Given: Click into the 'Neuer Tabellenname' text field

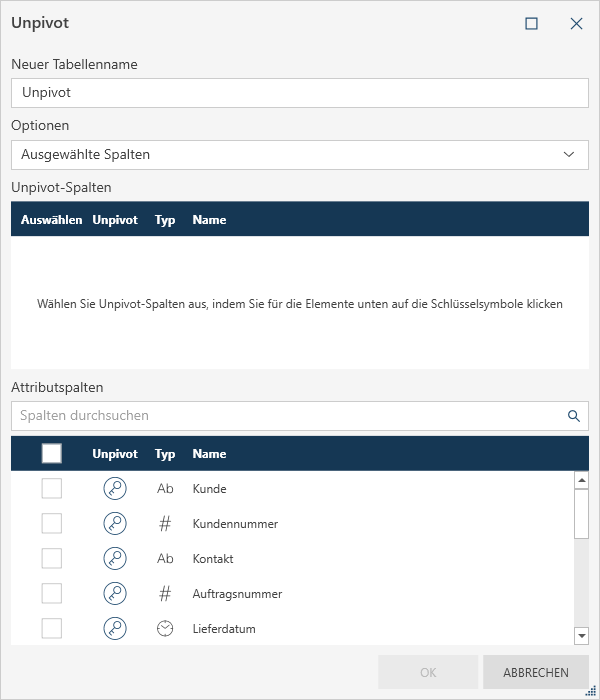Looking at the screenshot, I should 299,93.
